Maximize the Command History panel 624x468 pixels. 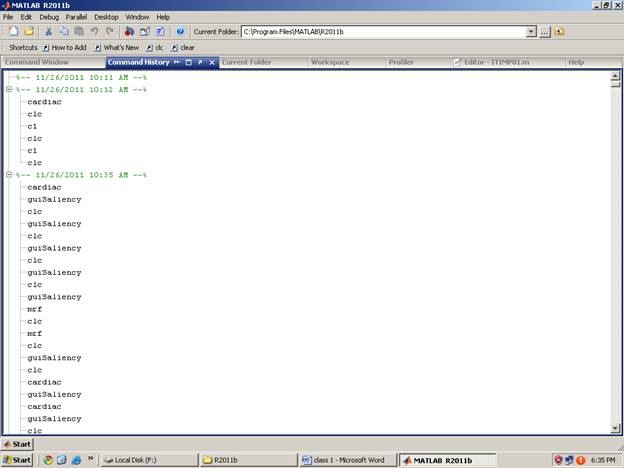[189, 62]
